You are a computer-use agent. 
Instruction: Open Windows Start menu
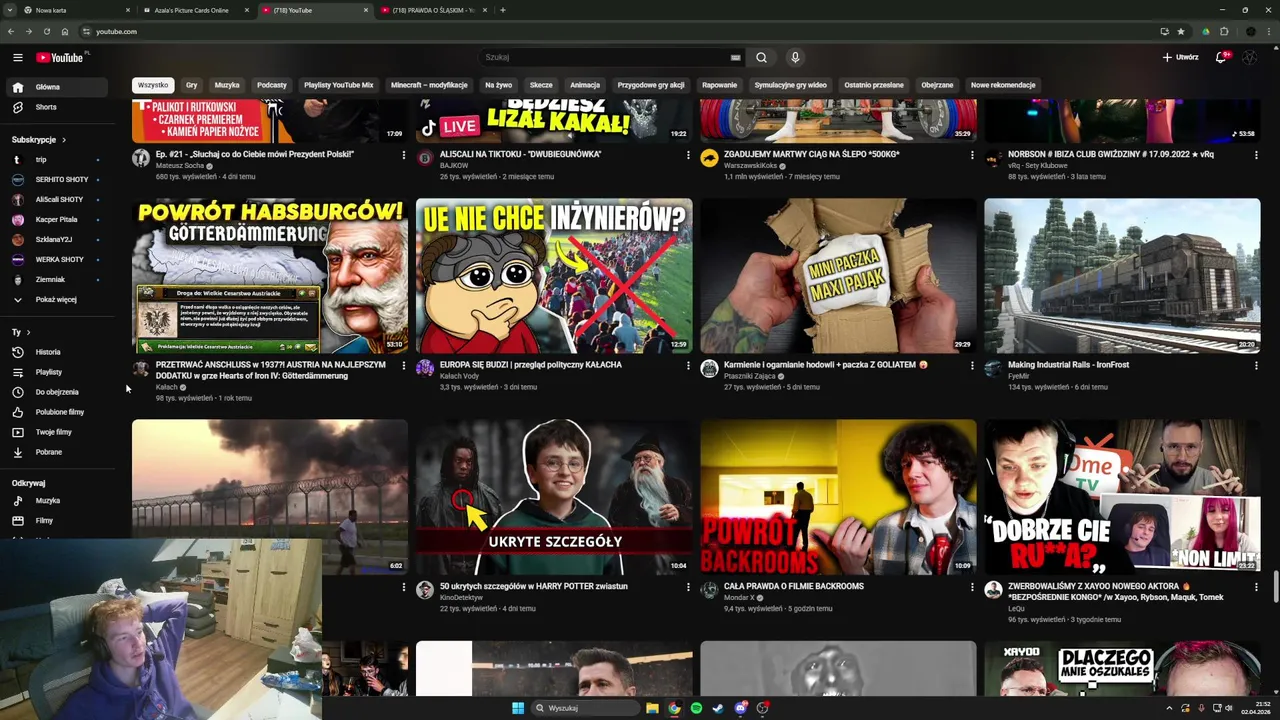[x=518, y=708]
